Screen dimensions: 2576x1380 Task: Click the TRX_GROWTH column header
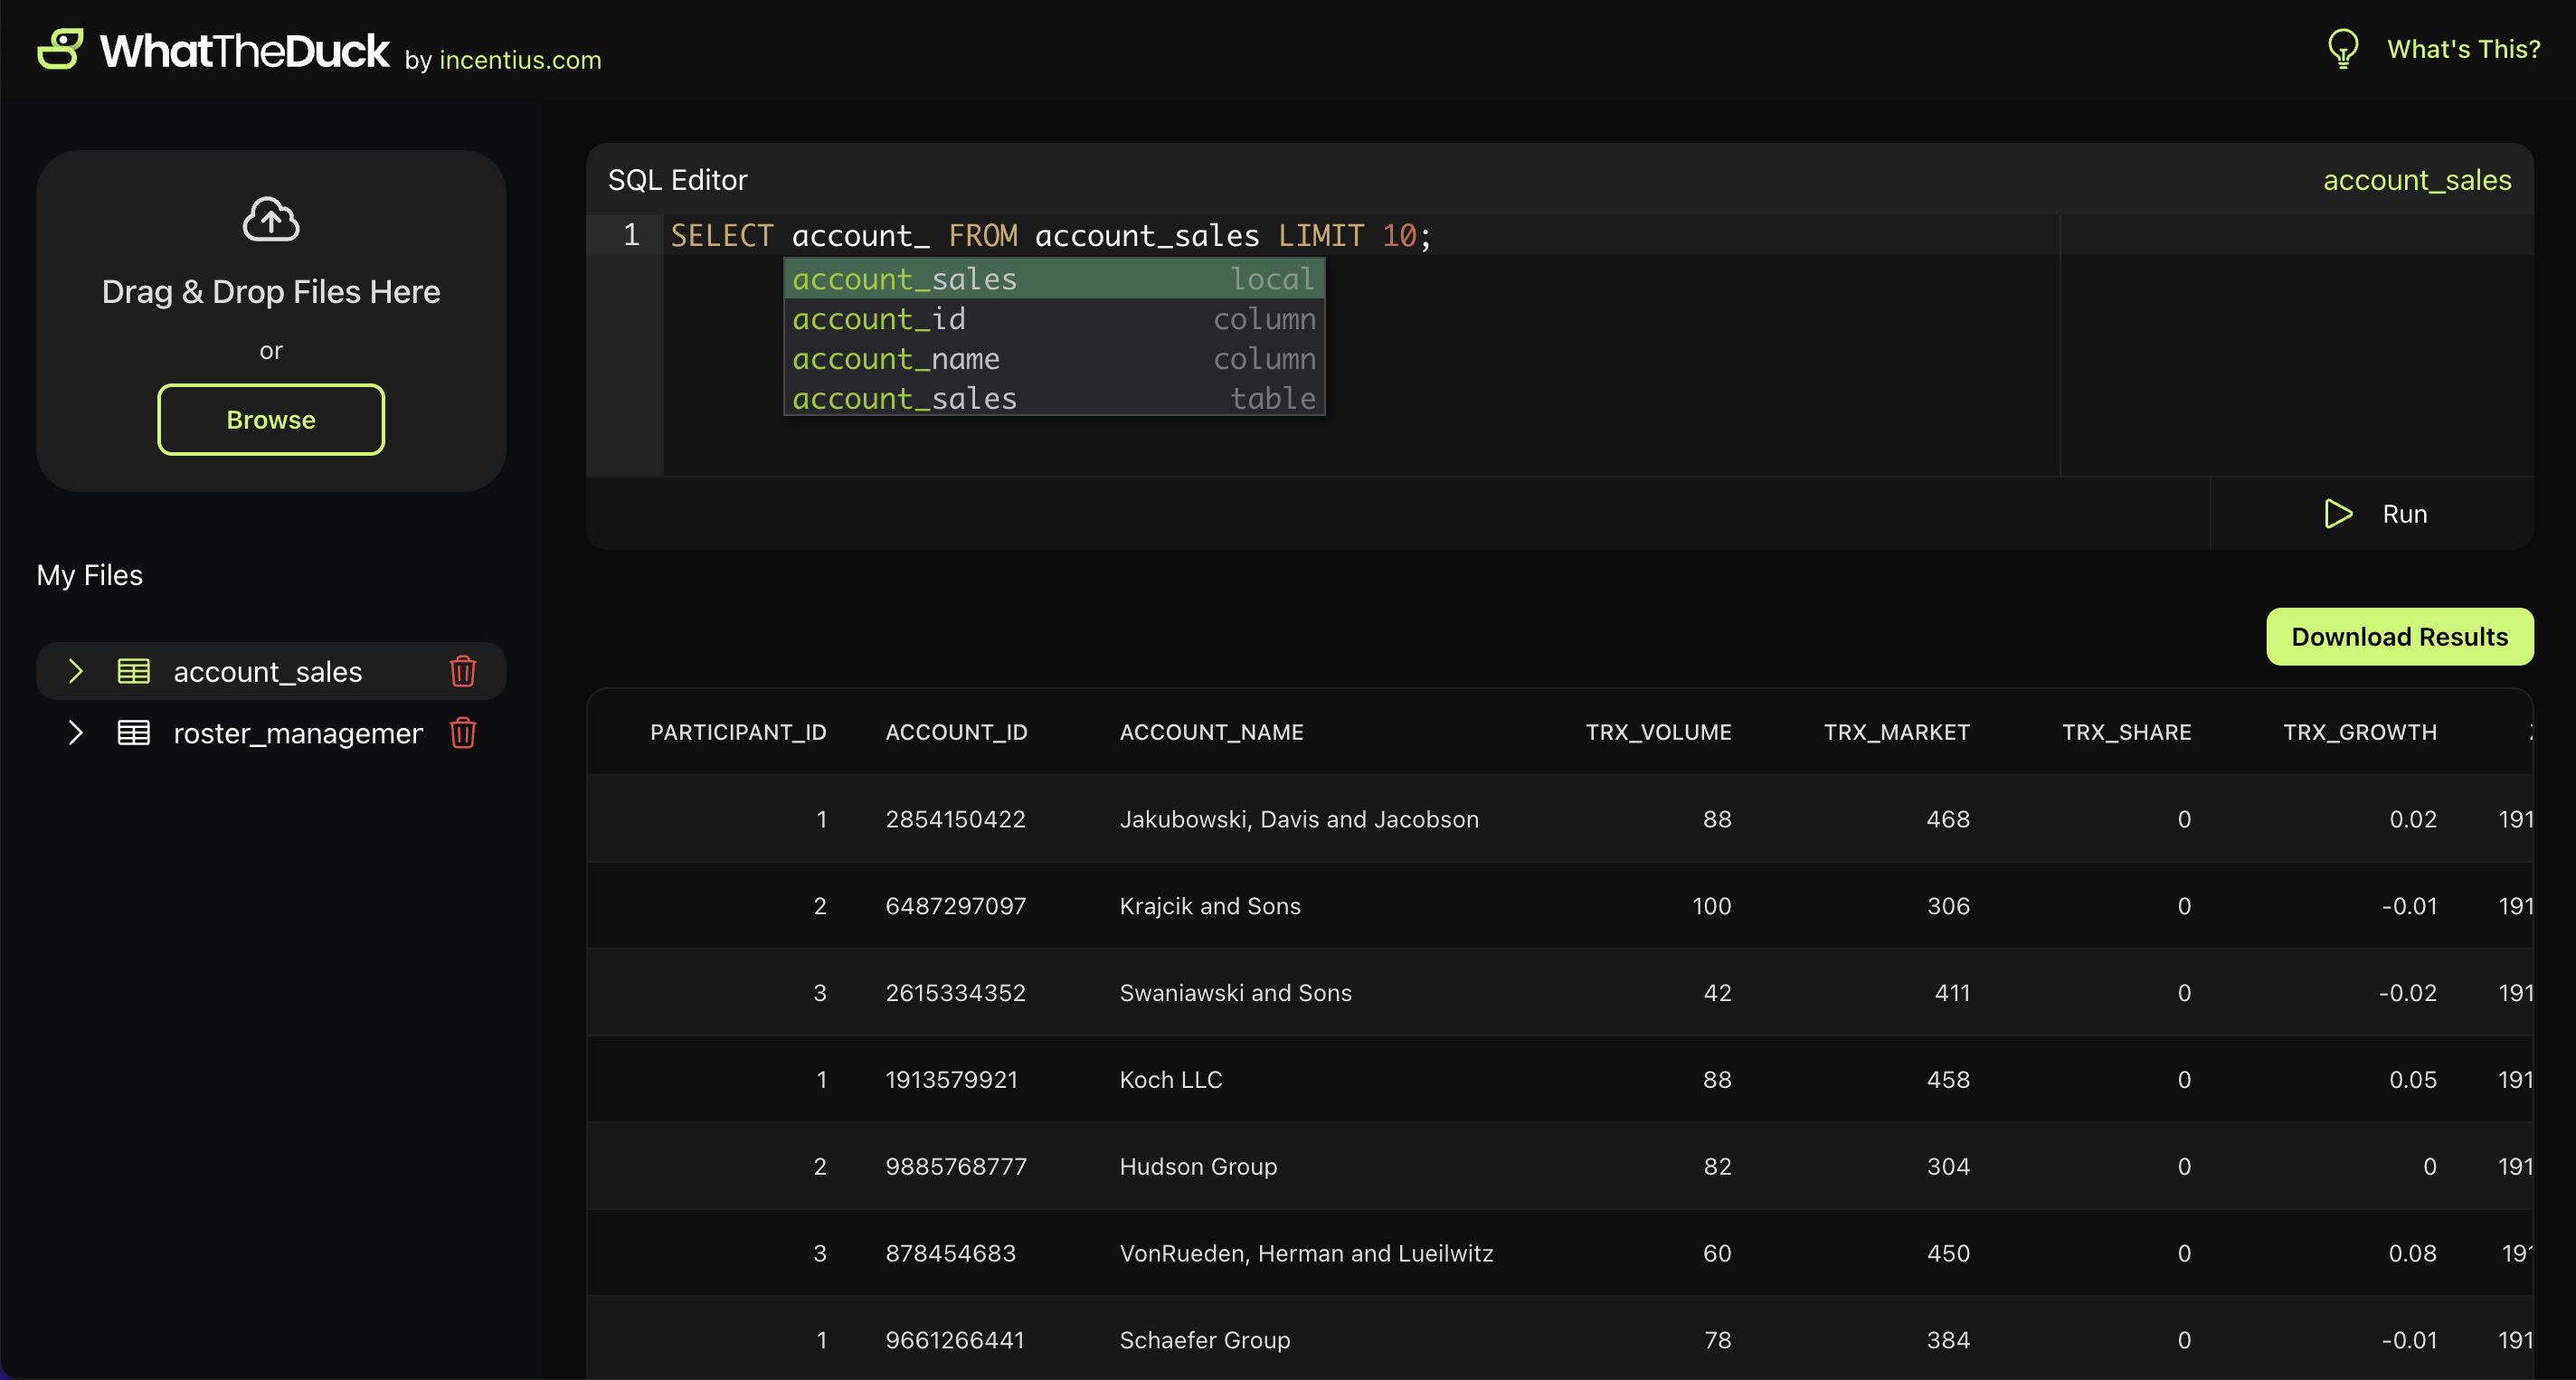pos(2359,732)
